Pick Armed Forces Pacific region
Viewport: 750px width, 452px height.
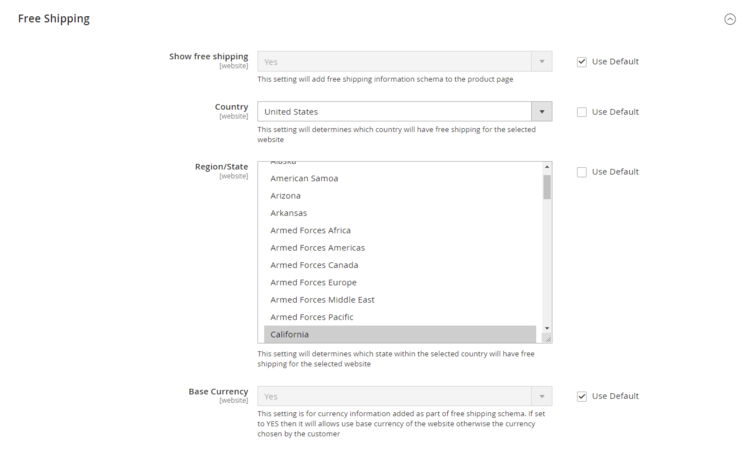coord(310,317)
